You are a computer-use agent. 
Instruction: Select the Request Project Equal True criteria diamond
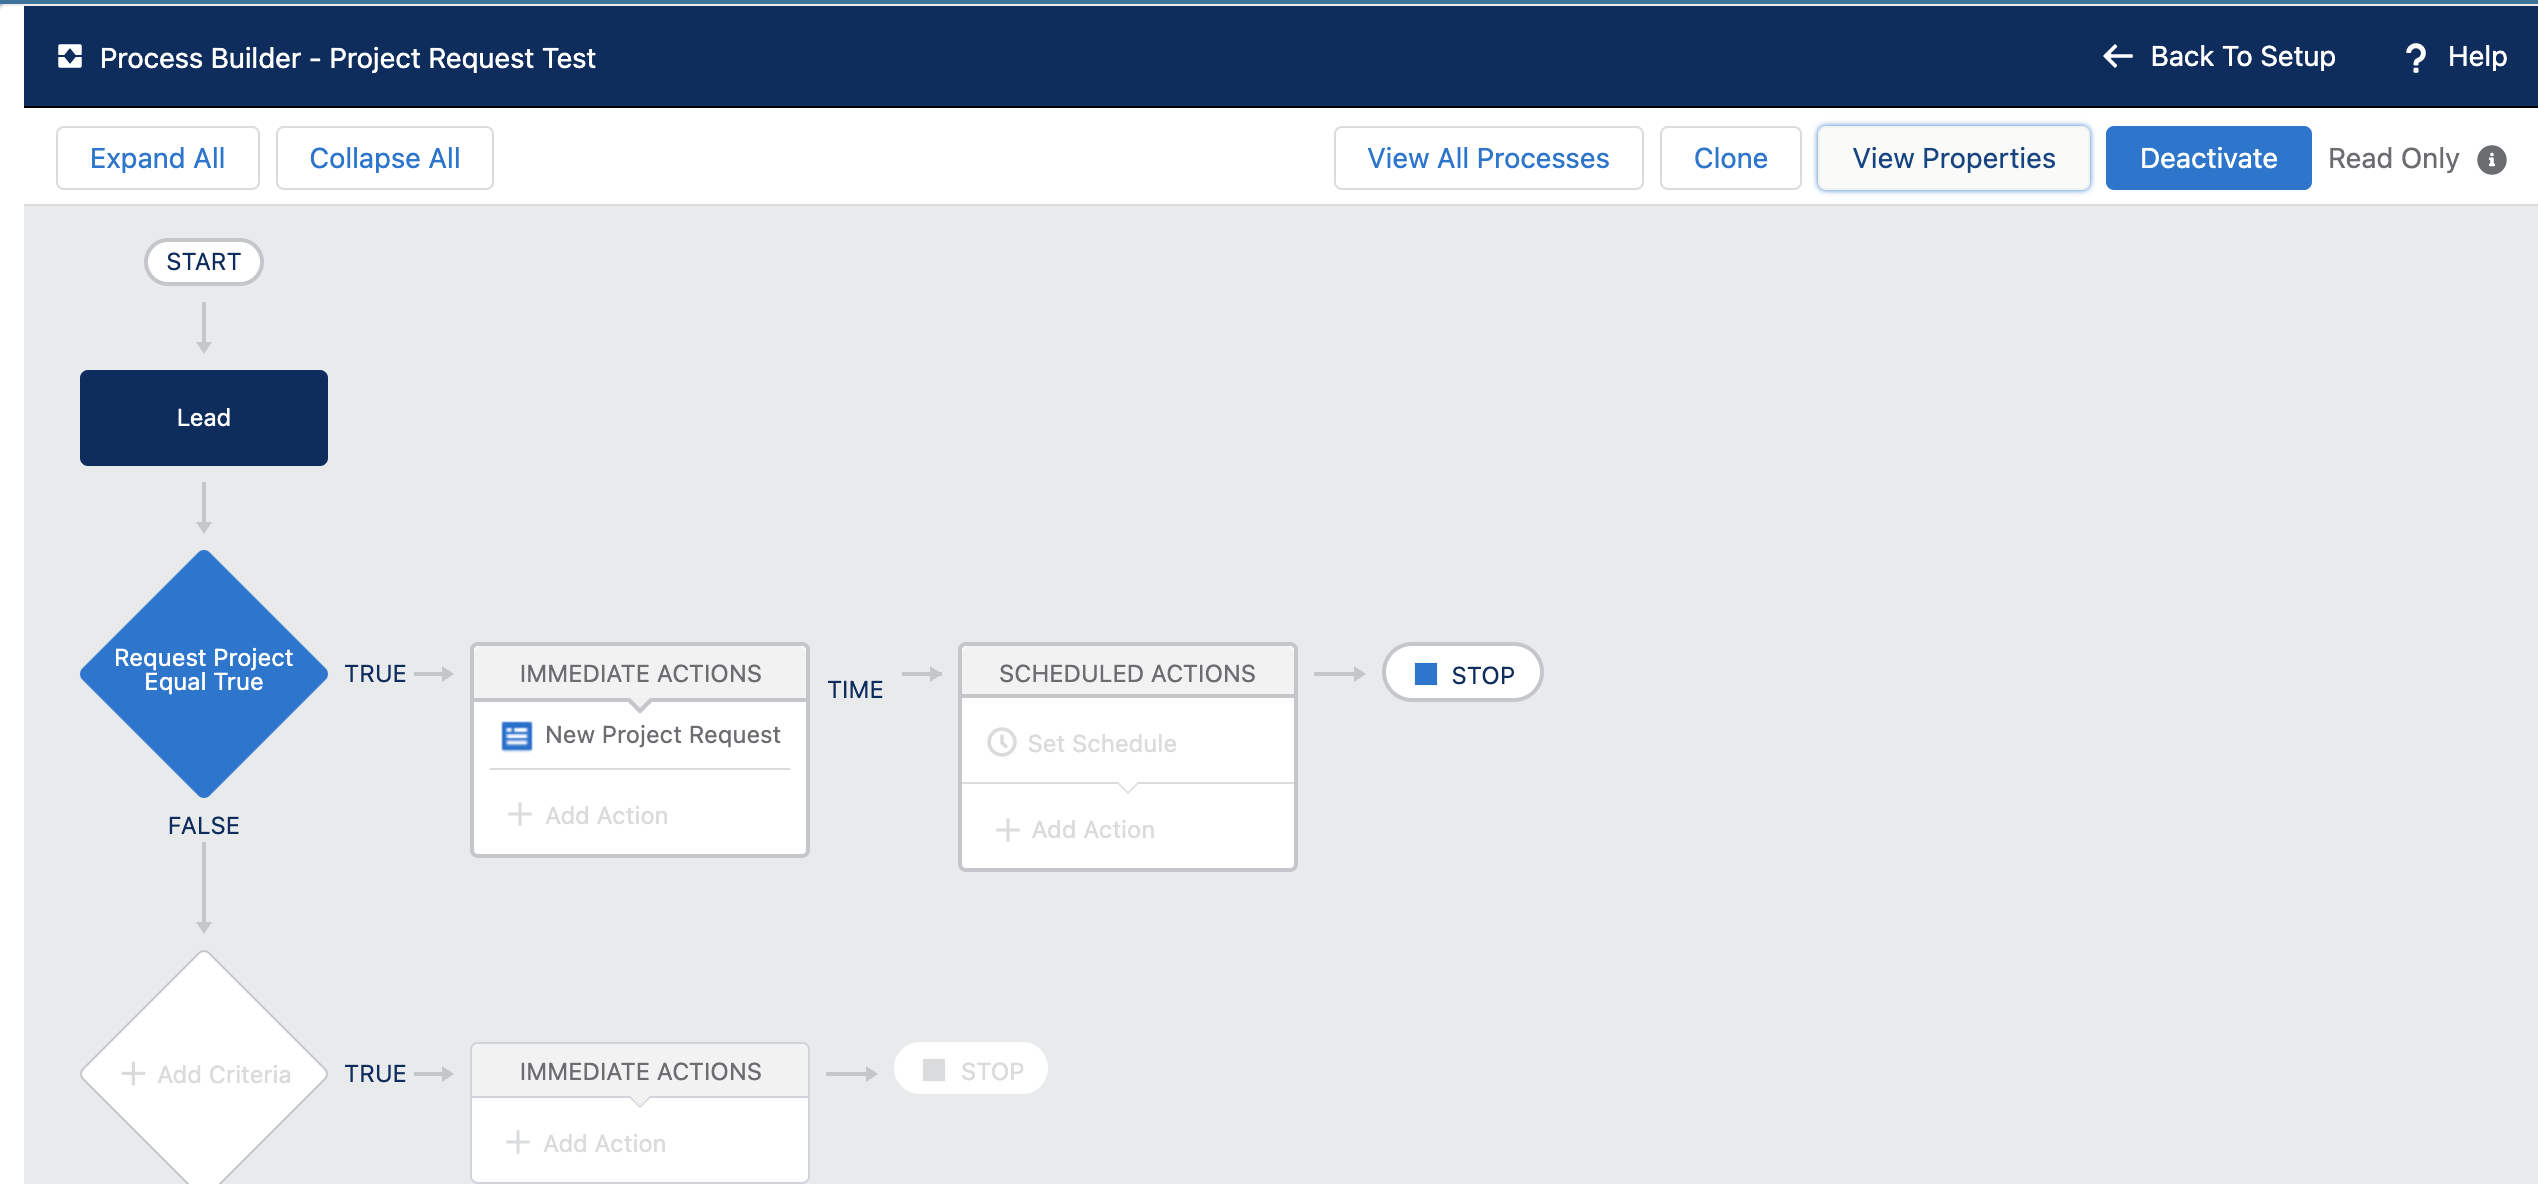(x=204, y=673)
